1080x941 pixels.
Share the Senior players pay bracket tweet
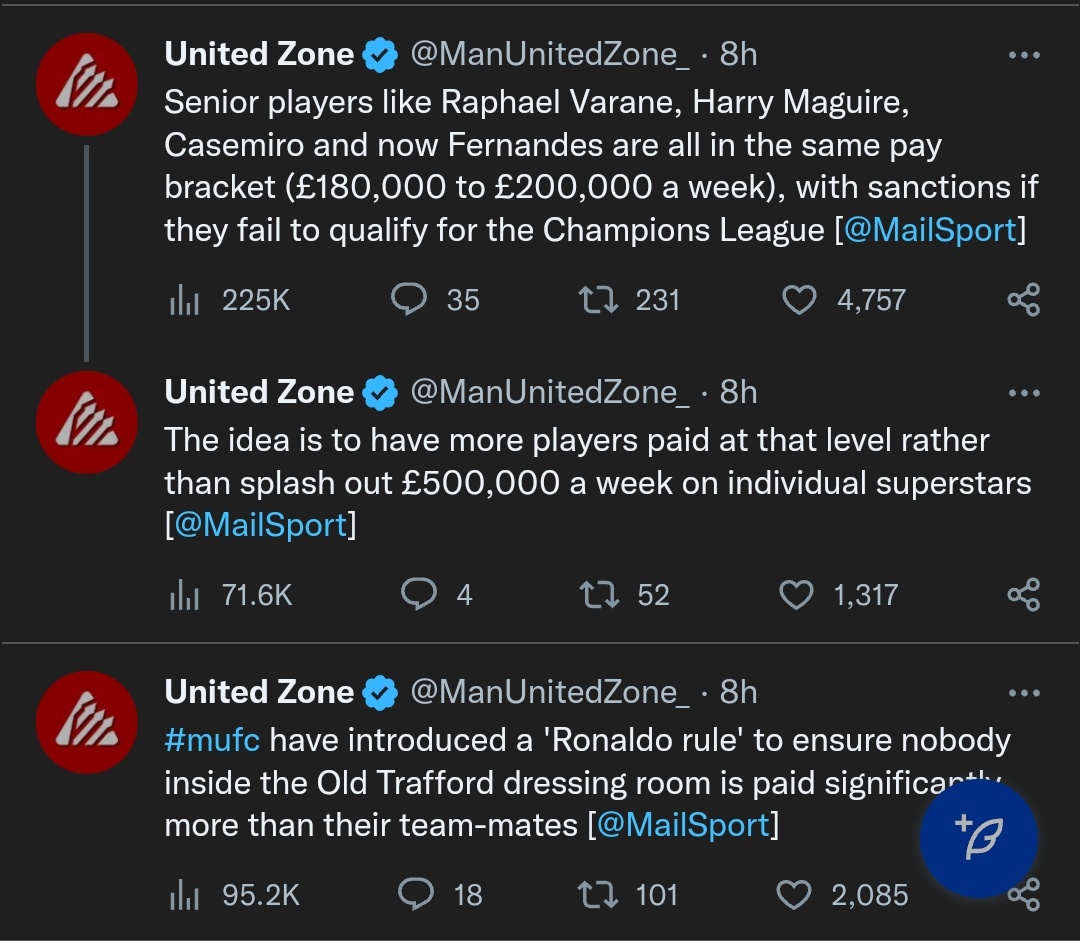(x=1023, y=300)
